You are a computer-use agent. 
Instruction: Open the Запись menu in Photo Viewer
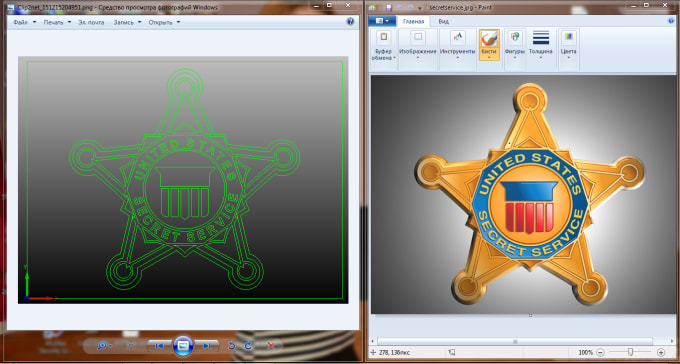[x=127, y=22]
